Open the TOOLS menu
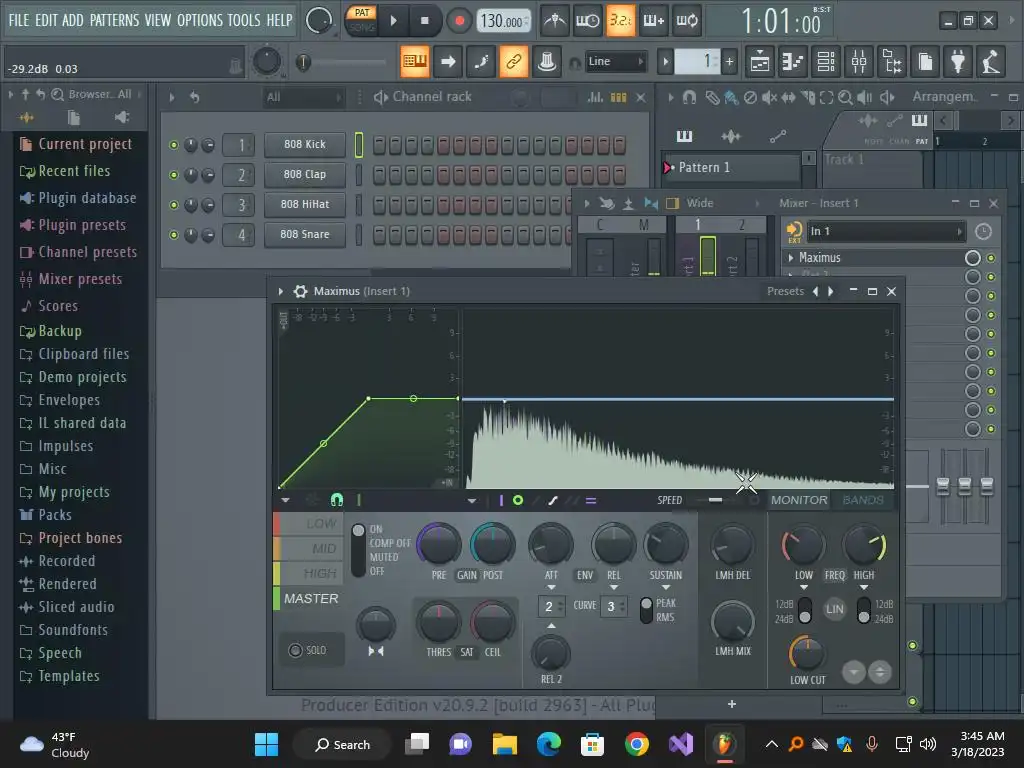This screenshot has height=768, width=1024. (x=244, y=20)
